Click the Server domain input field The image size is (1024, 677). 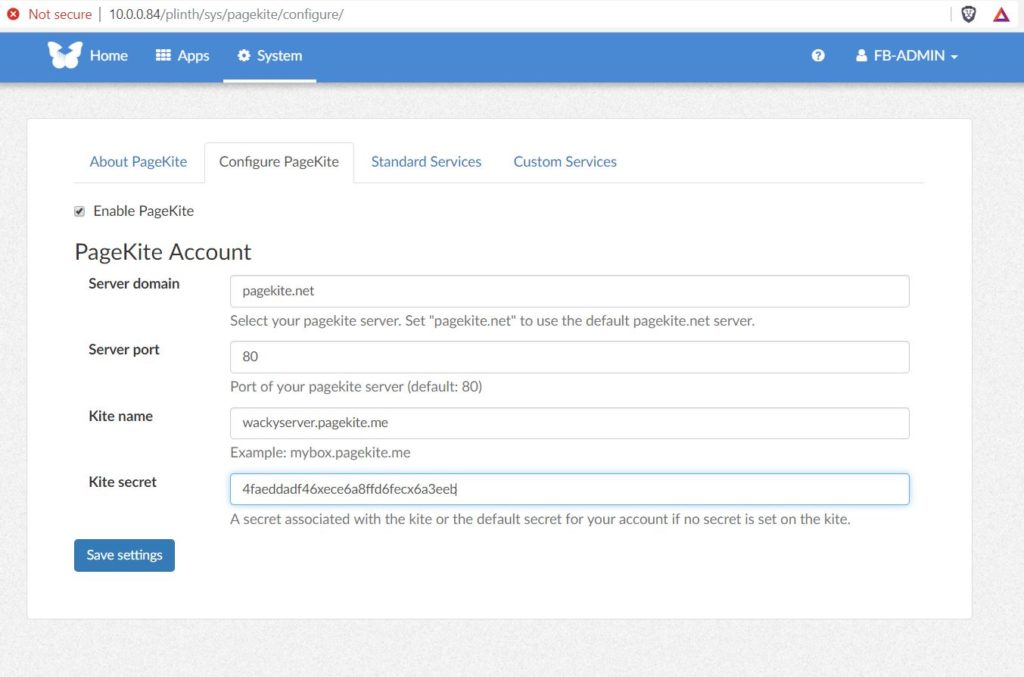569,291
